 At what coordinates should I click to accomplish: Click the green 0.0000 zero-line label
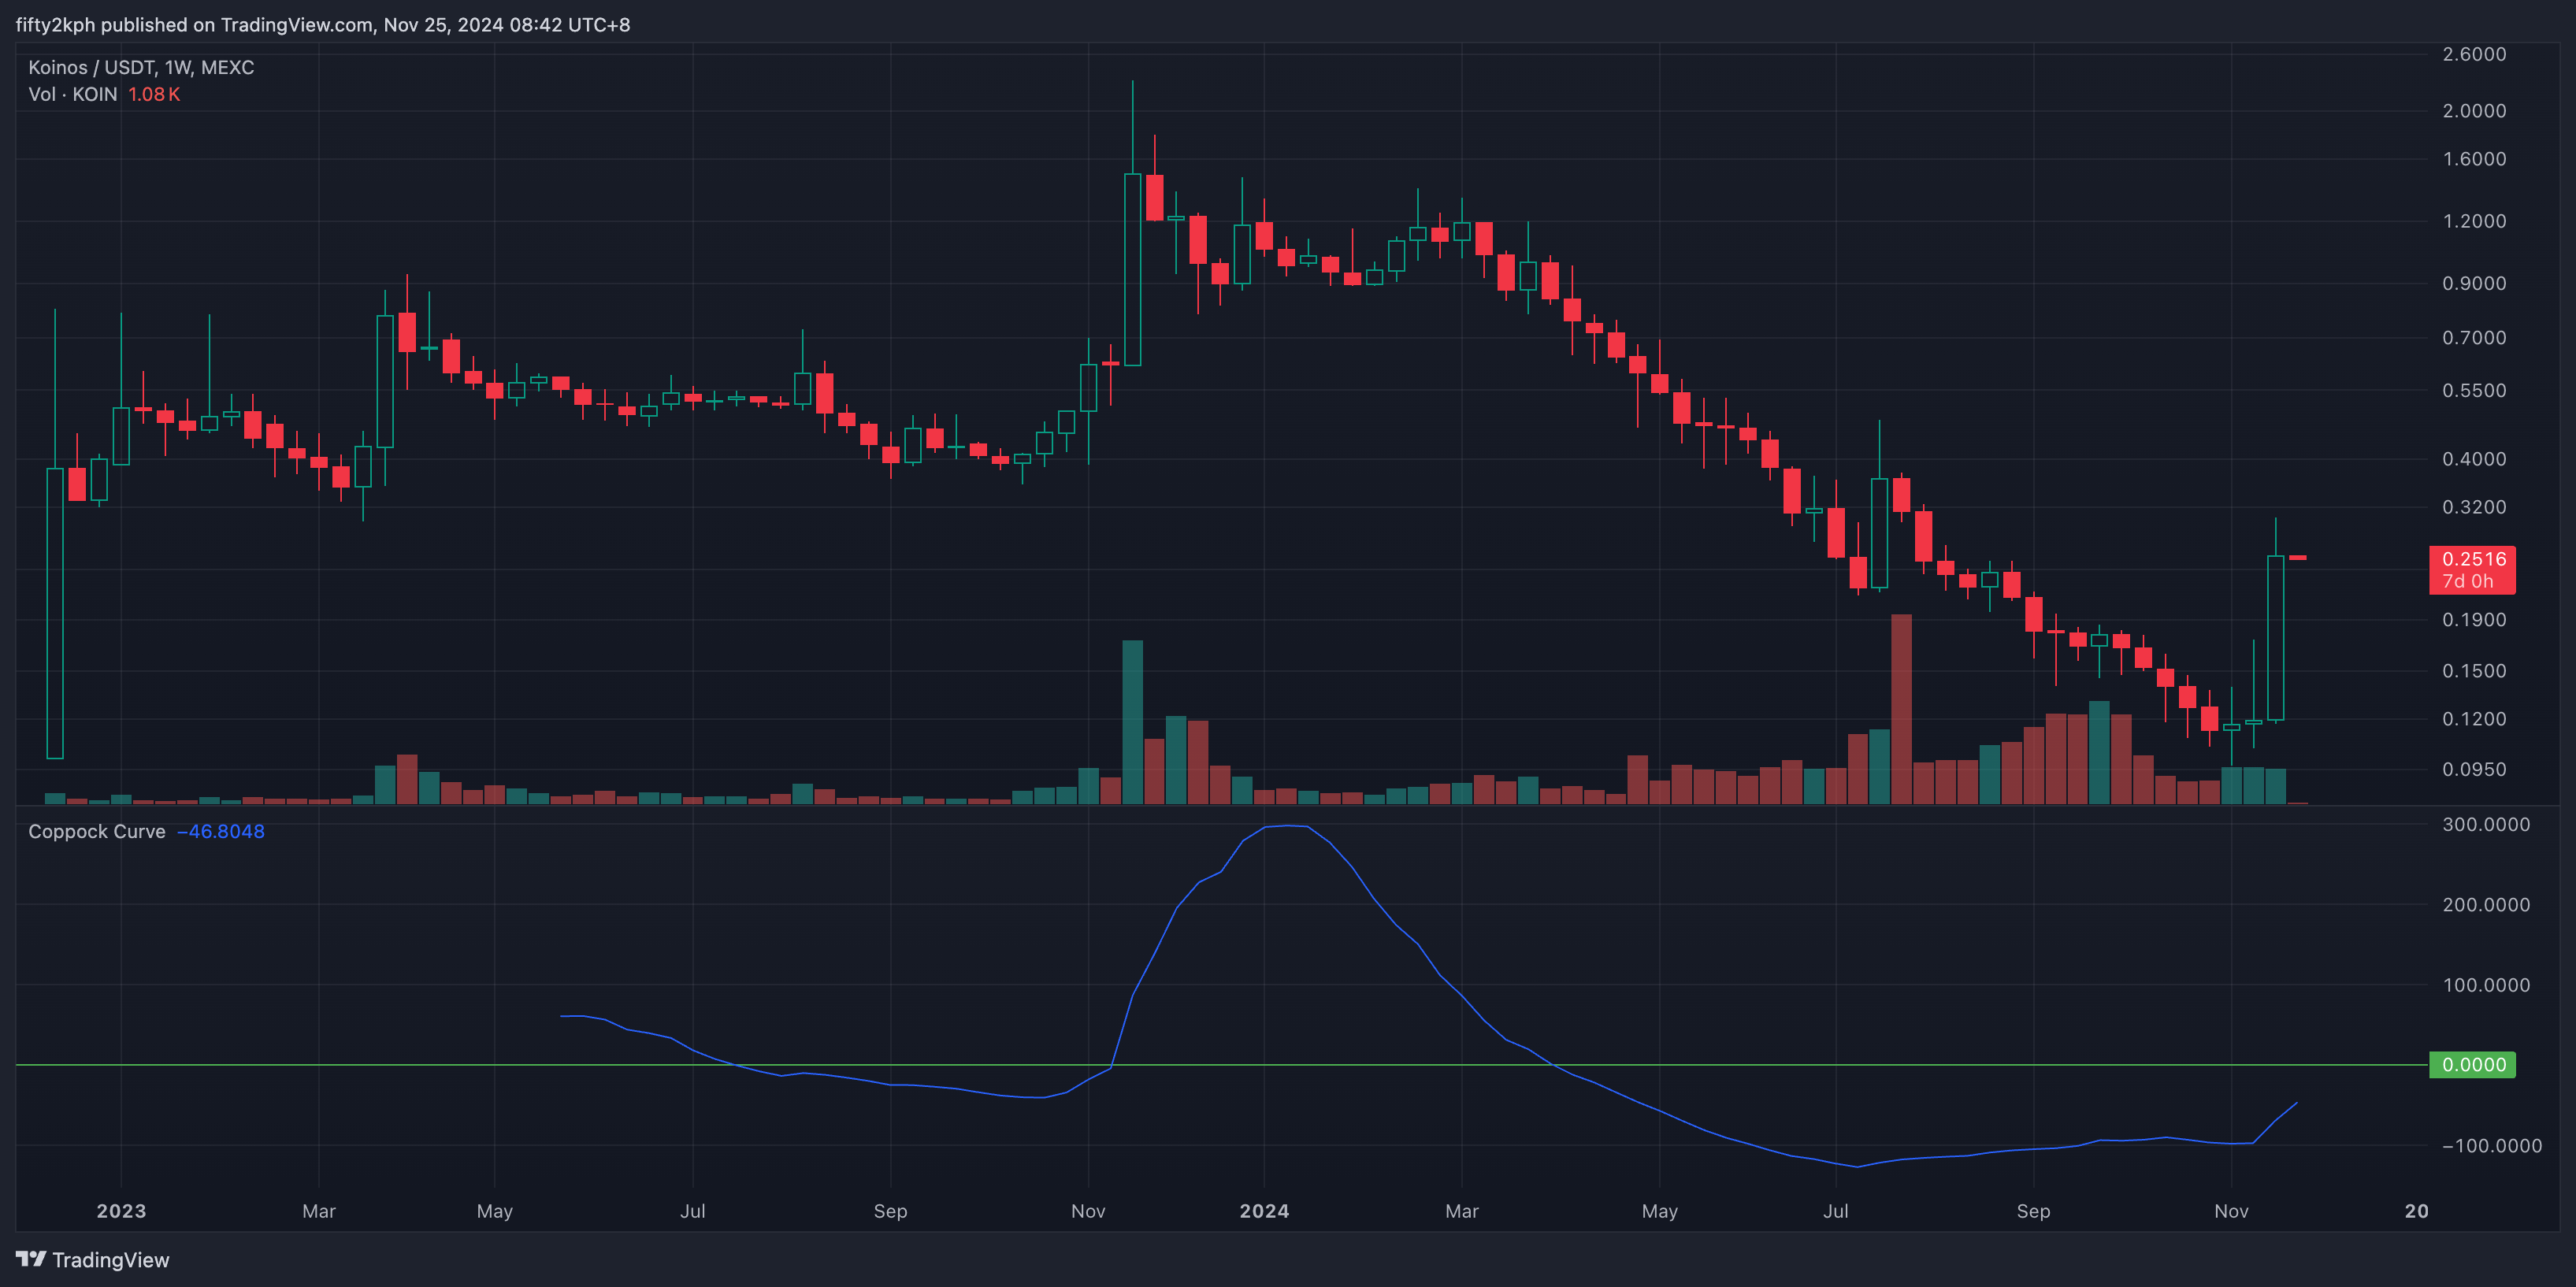coord(2473,1064)
